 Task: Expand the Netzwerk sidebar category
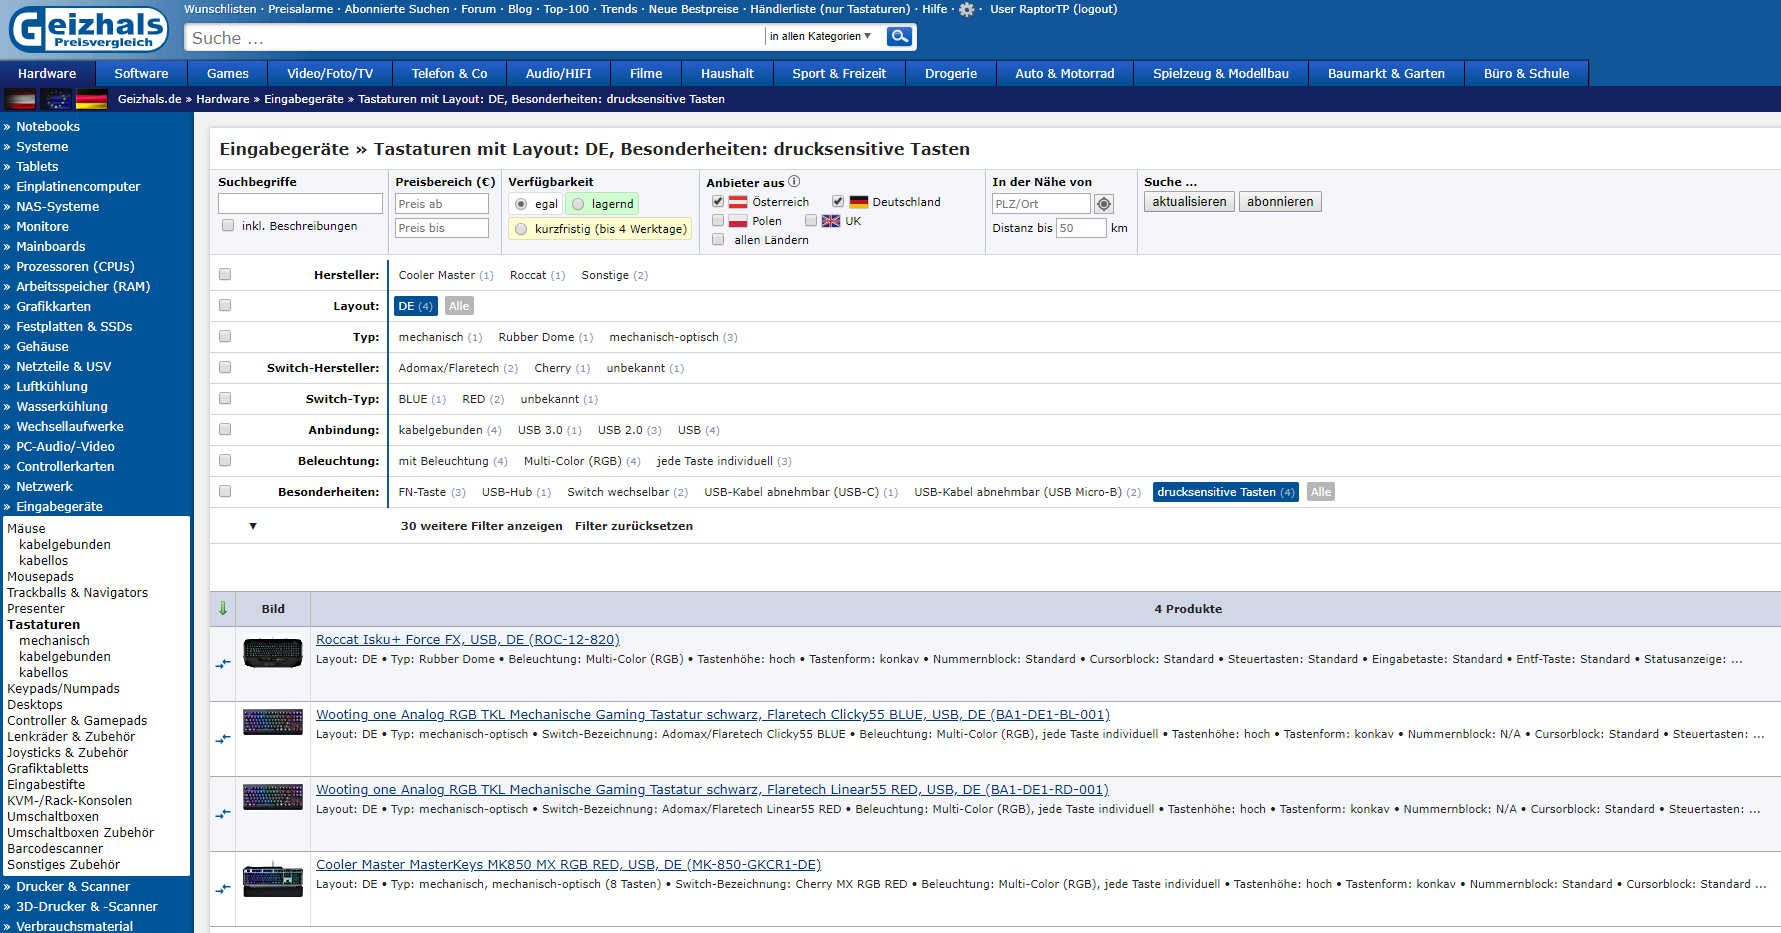click(x=44, y=487)
